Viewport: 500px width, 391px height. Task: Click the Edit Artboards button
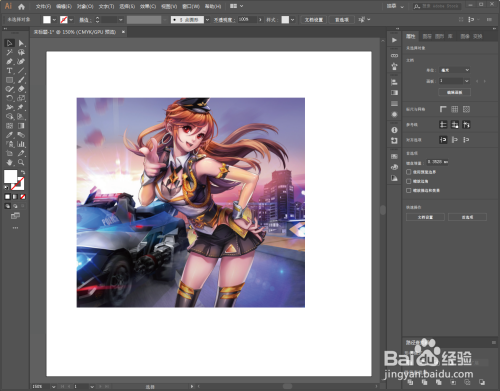click(454, 92)
